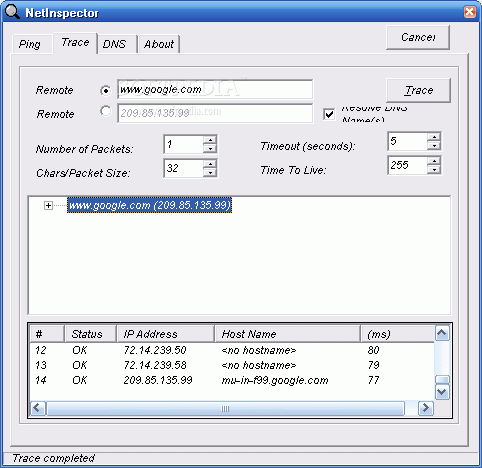Start the trace with the Trace button
This screenshot has height=468, width=482.
tap(418, 90)
